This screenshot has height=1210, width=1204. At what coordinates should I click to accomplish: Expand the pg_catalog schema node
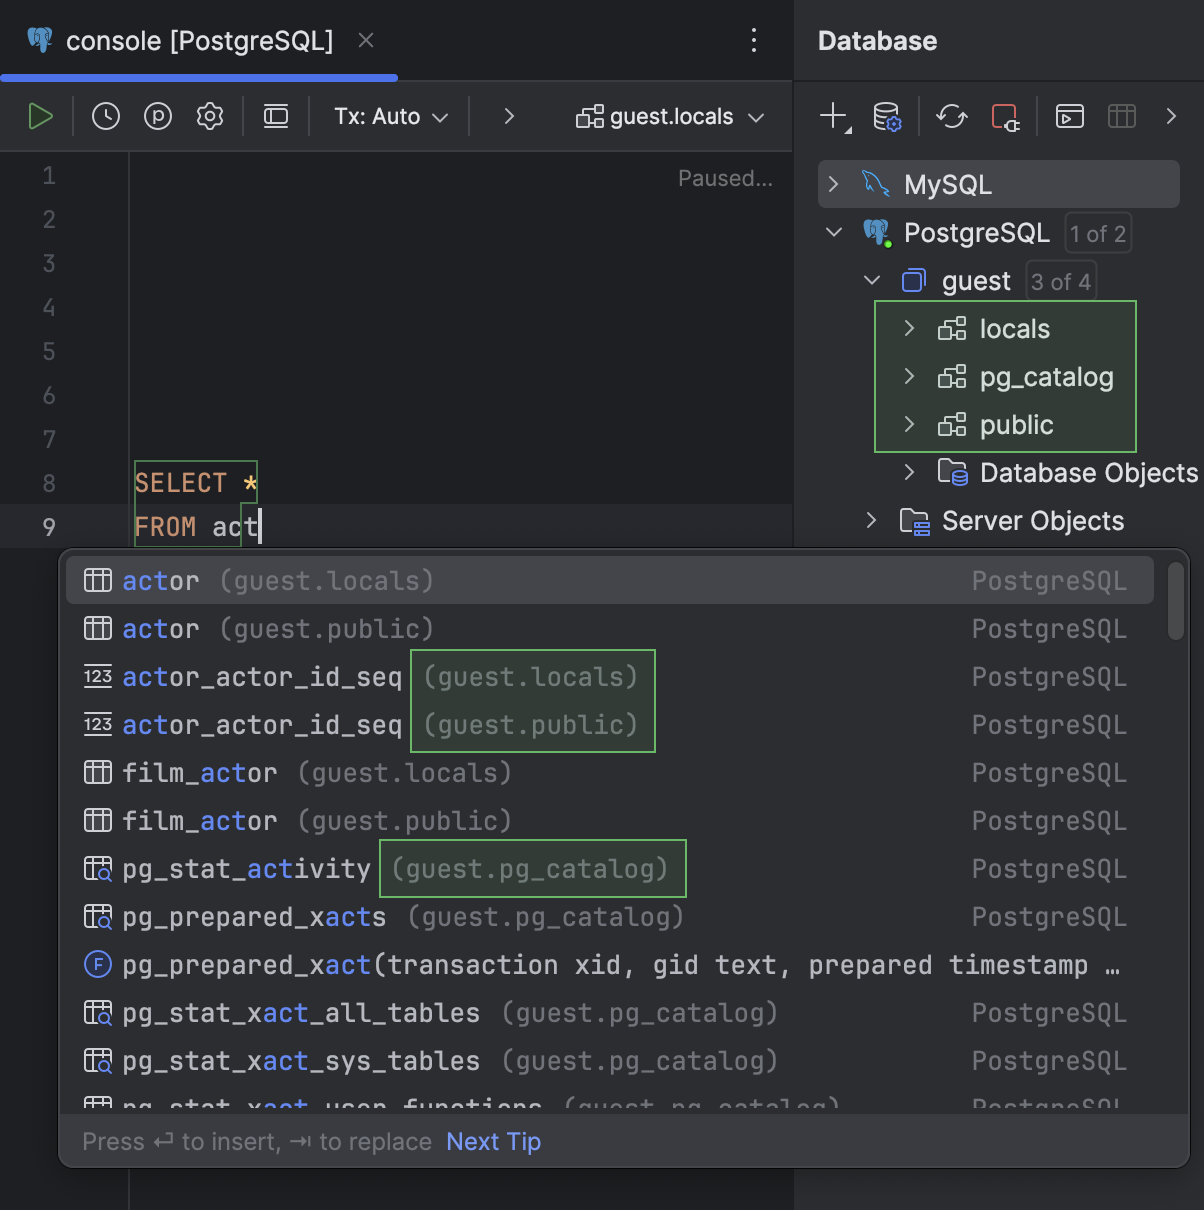tap(909, 377)
